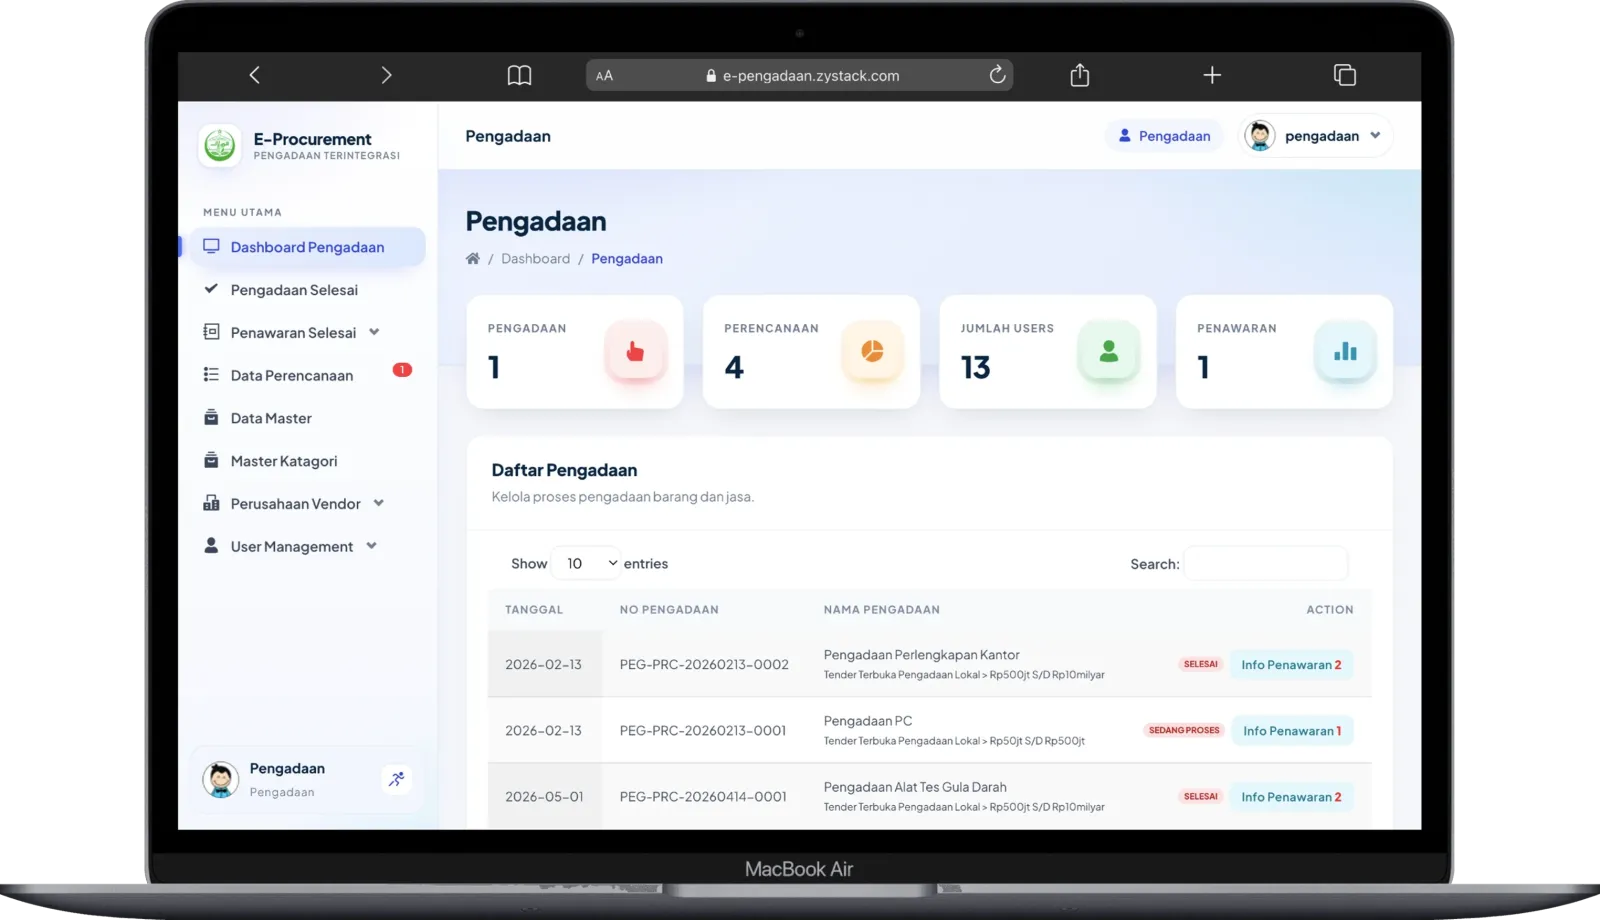Go back with the browser back arrow

coord(254,75)
